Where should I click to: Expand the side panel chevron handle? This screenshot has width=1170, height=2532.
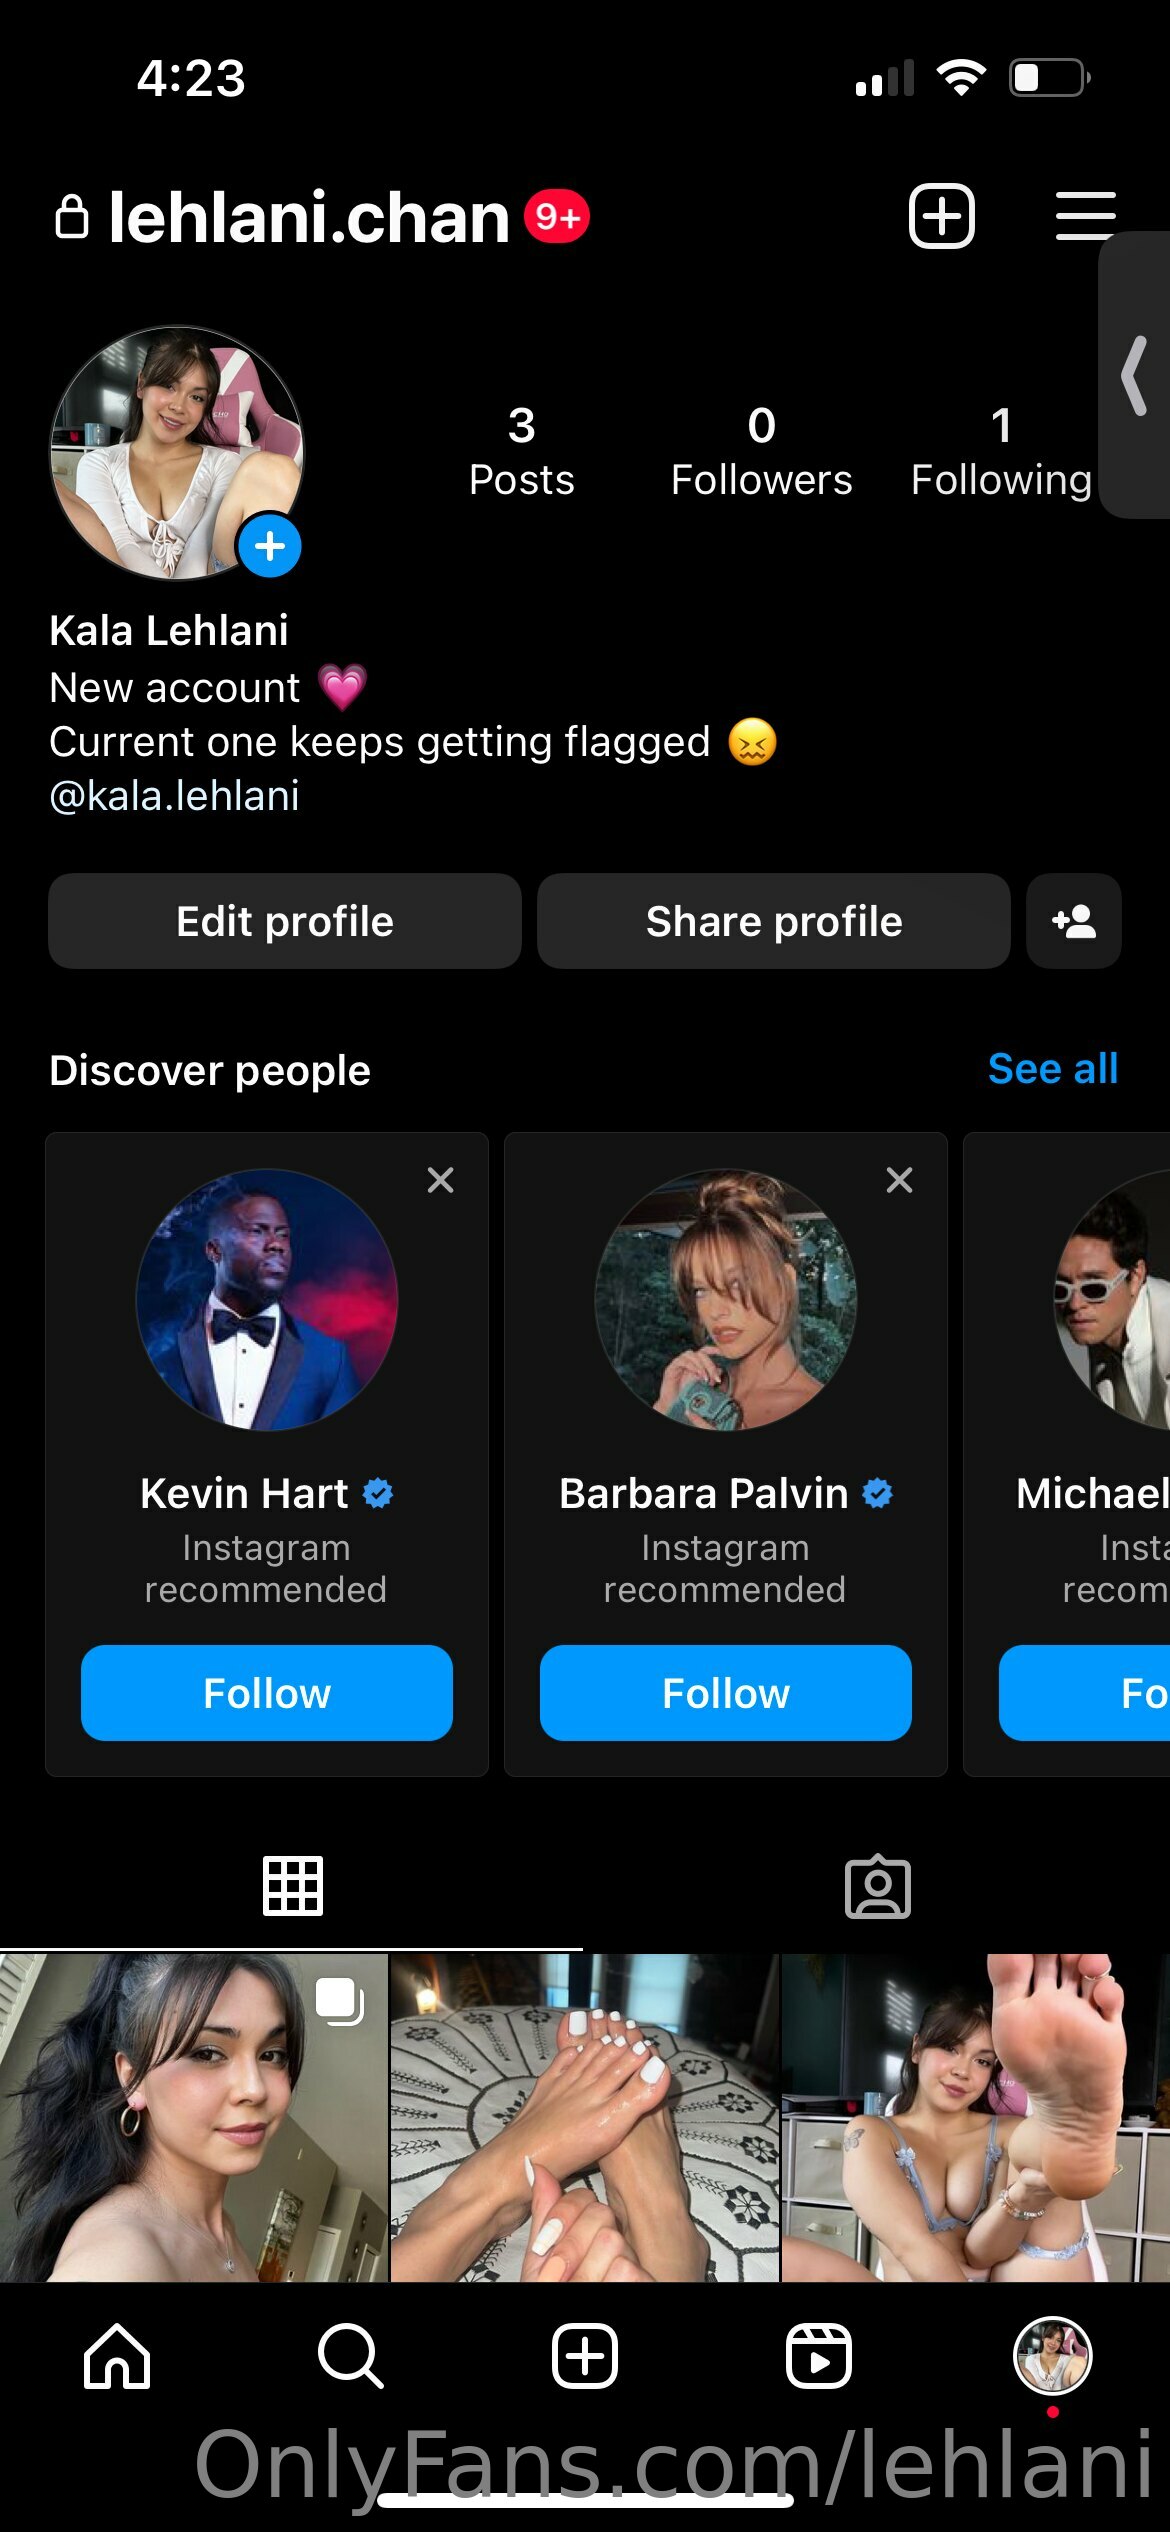(x=1134, y=375)
